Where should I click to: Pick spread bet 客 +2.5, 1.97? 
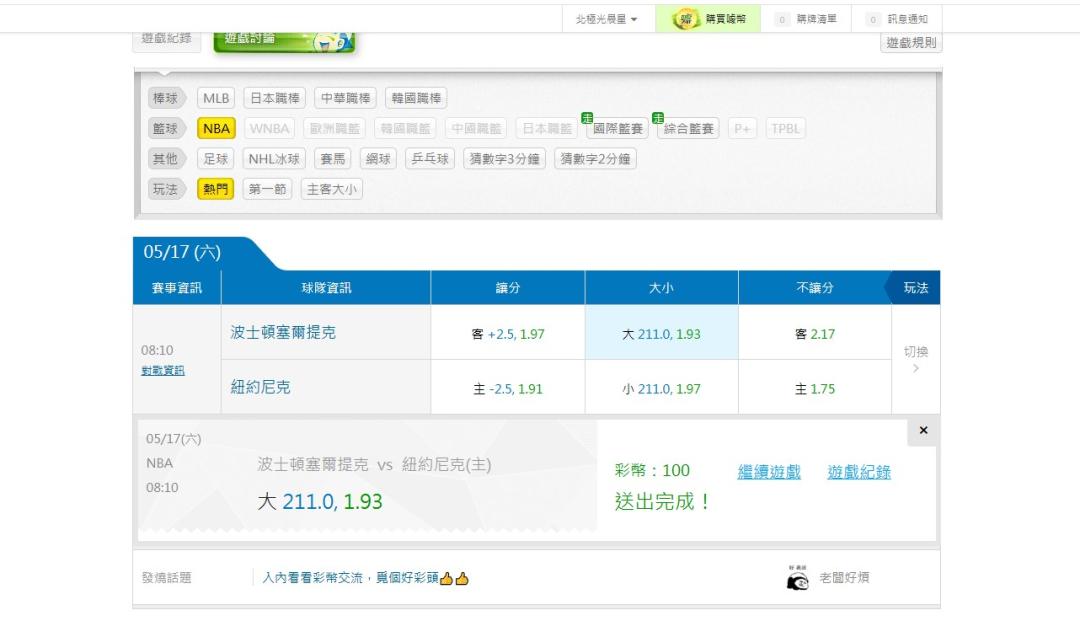tap(508, 333)
